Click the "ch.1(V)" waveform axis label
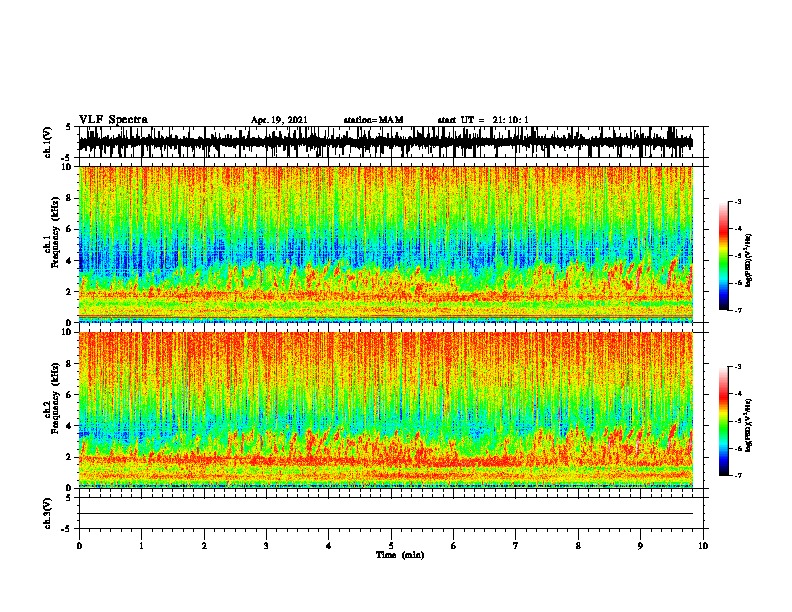 (48, 142)
